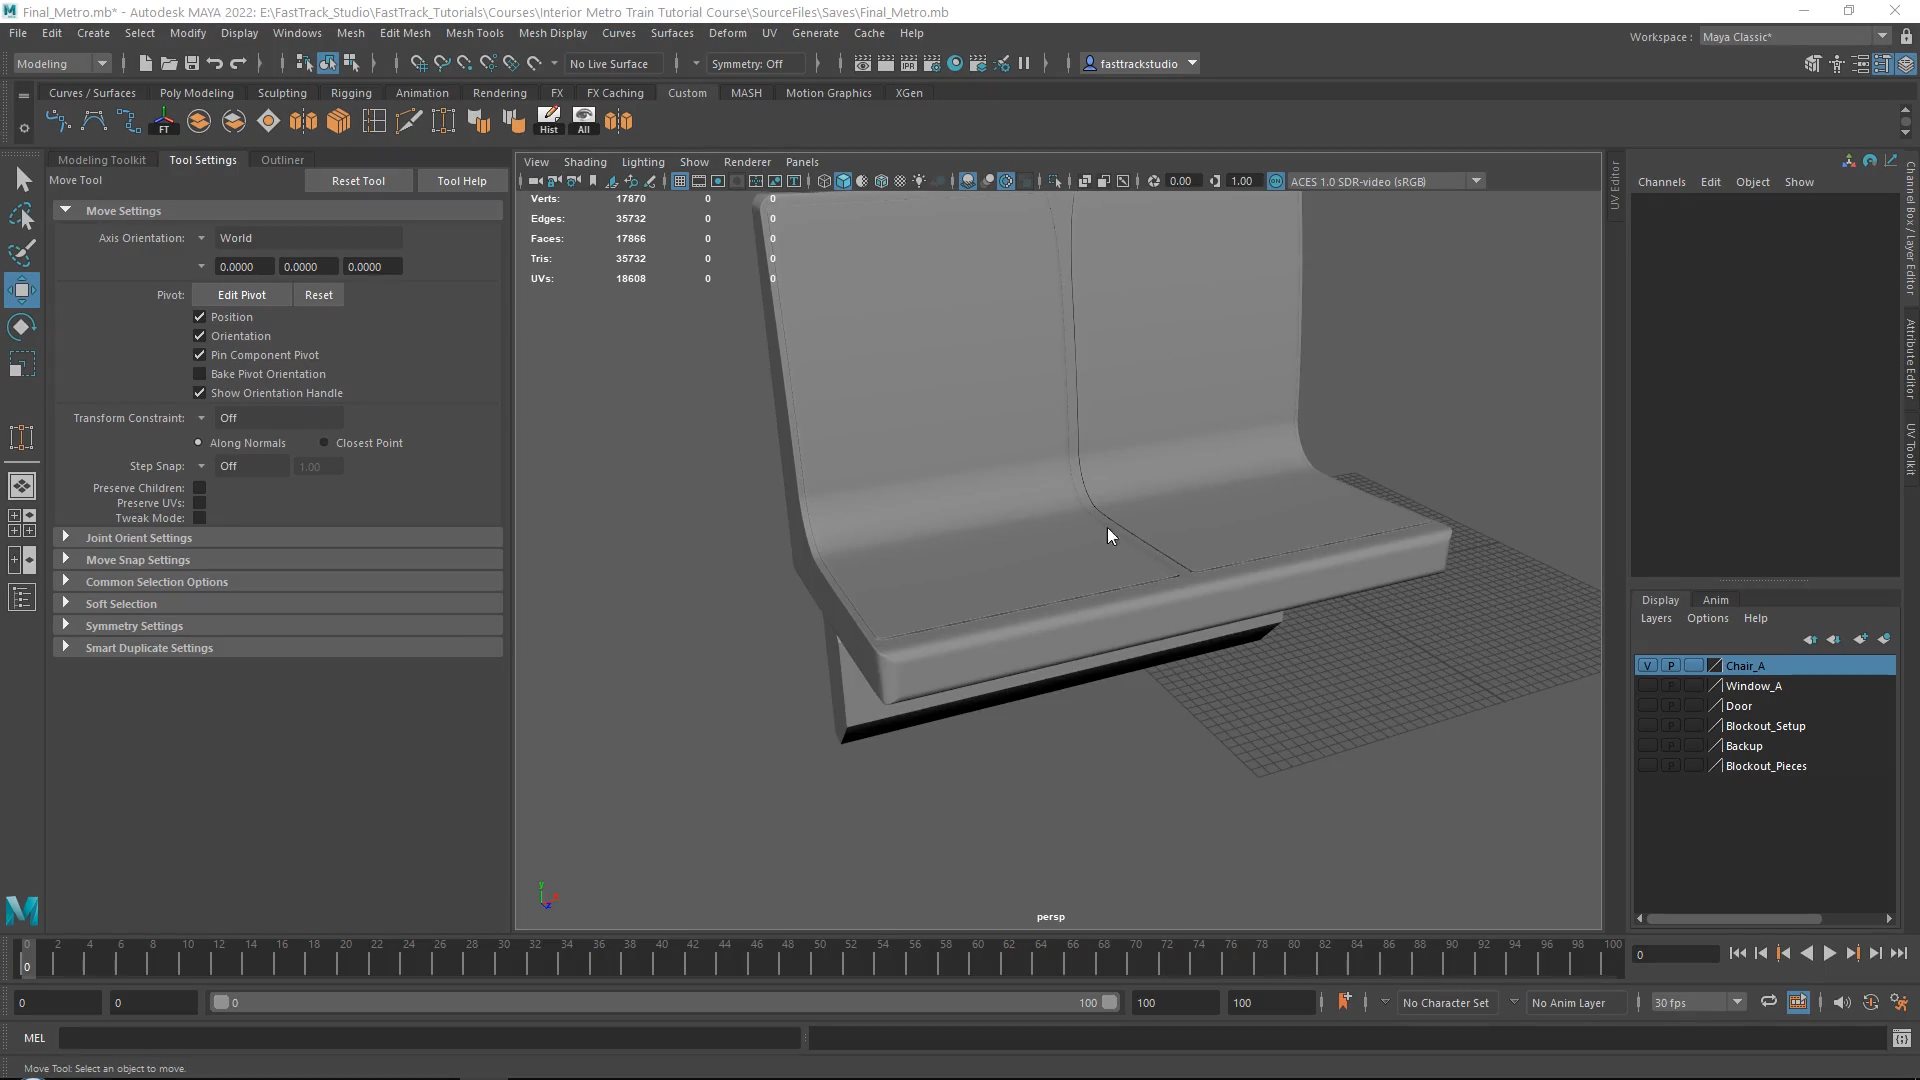Select the Paint Selection tool
Image resolution: width=1920 pixels, height=1080 pixels.
click(x=22, y=252)
